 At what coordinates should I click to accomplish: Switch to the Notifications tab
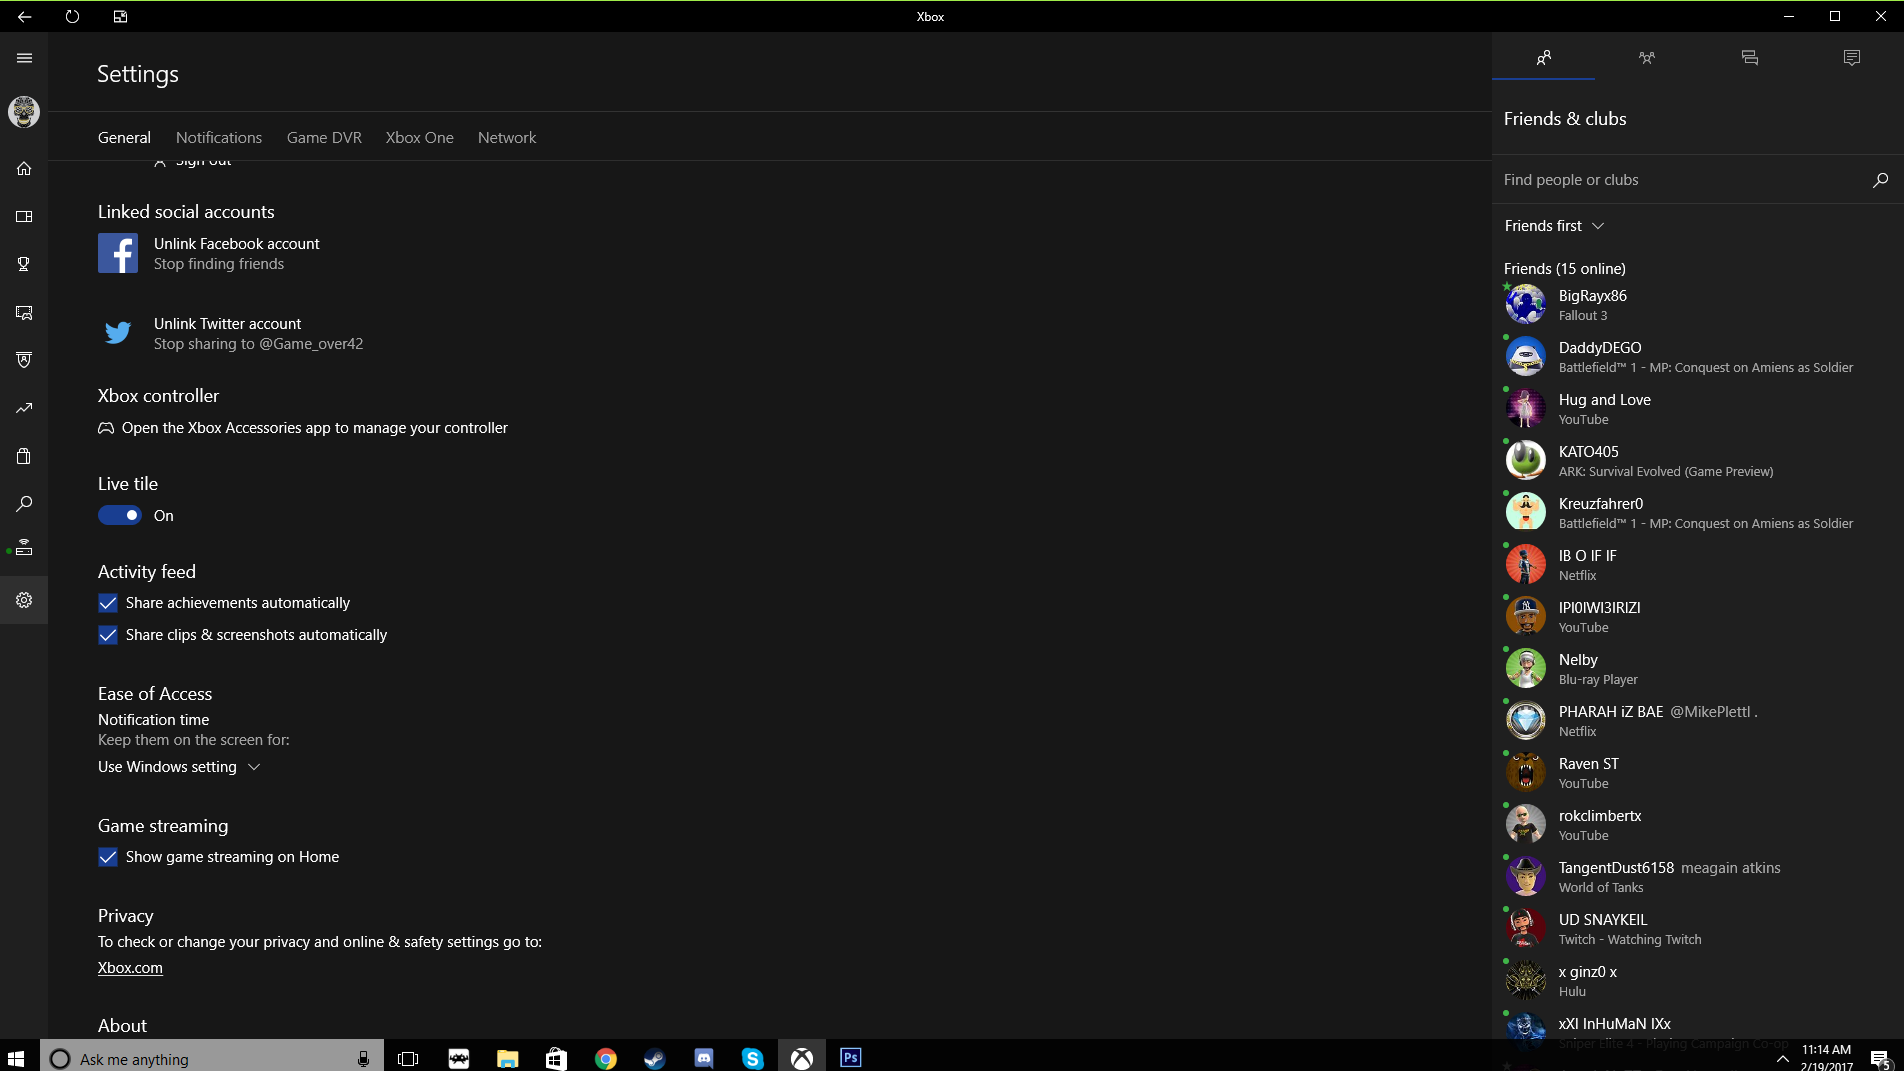click(x=219, y=138)
